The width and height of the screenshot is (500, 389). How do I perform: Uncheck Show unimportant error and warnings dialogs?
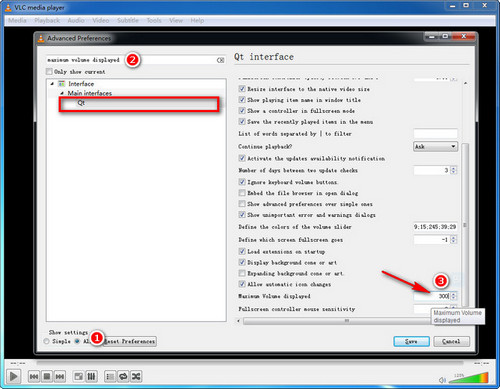click(242, 215)
